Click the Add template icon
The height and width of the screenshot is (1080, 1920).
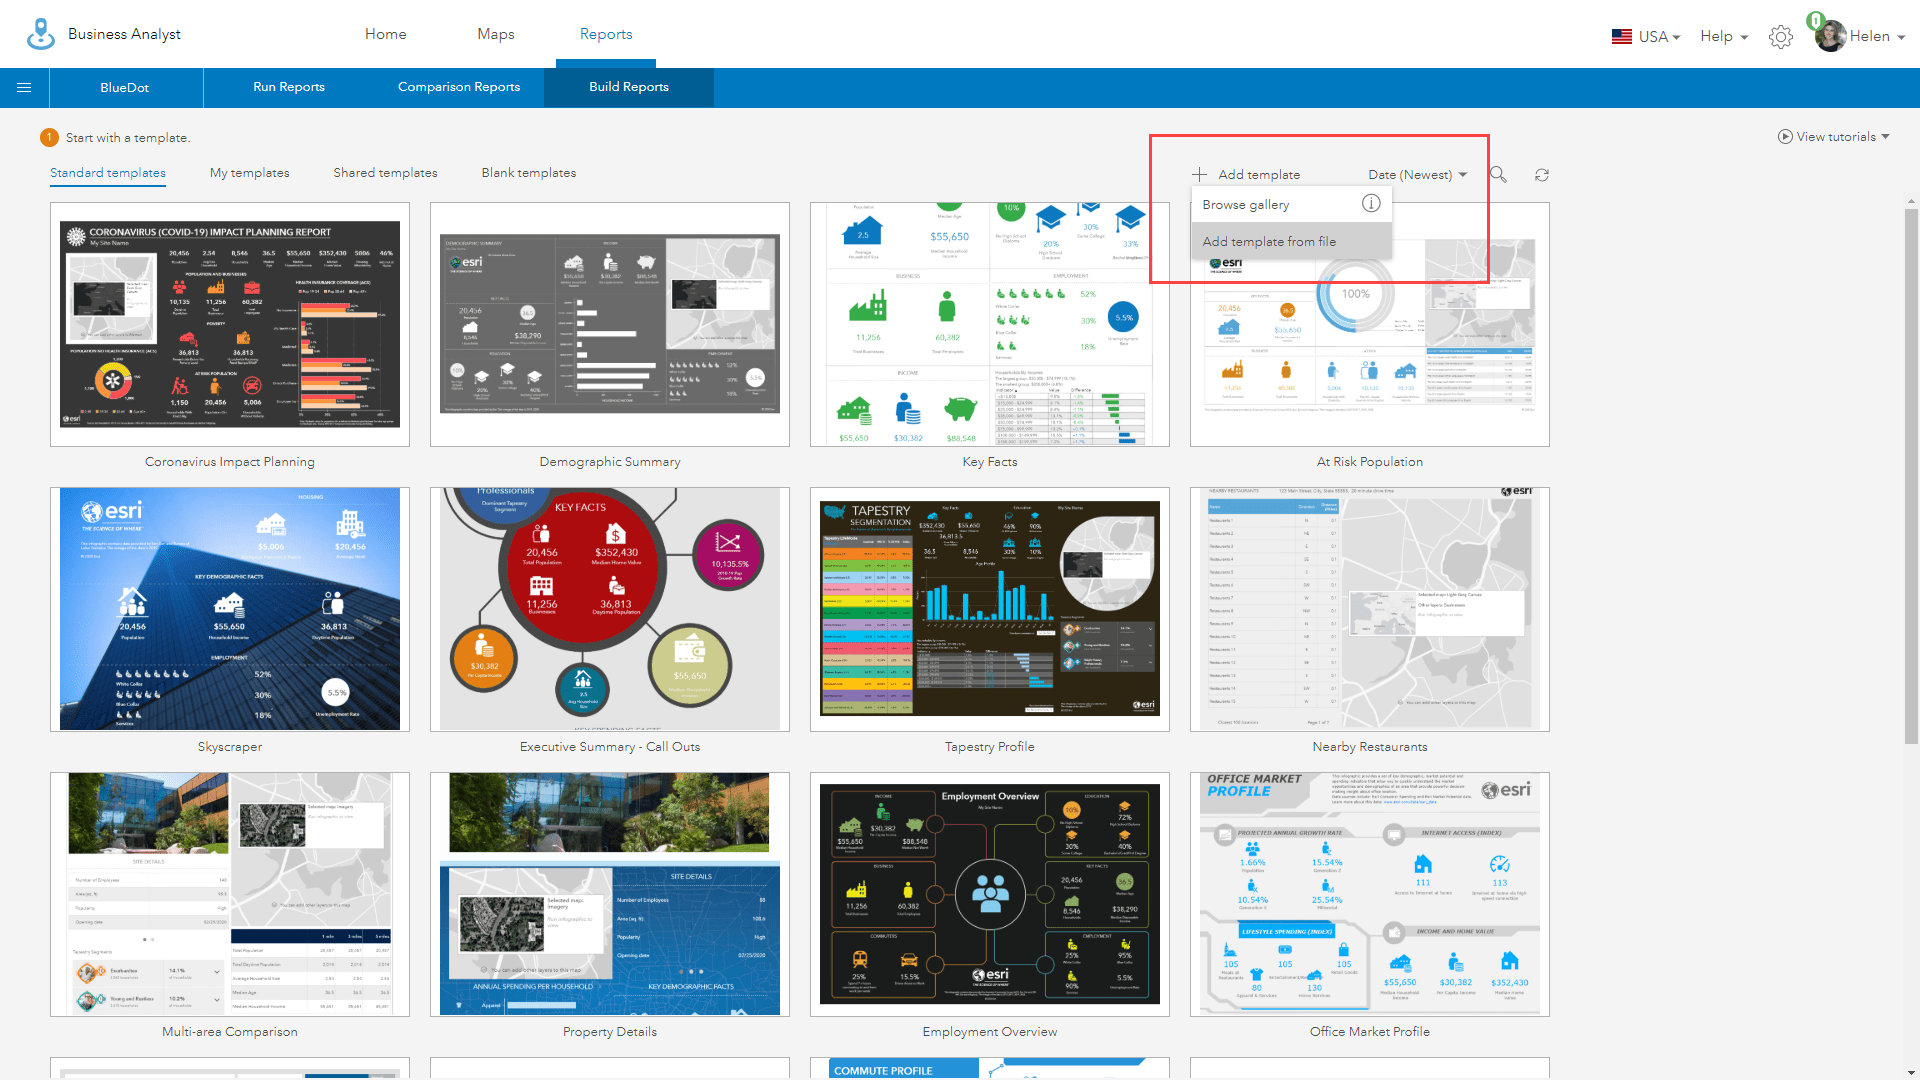coord(1200,174)
